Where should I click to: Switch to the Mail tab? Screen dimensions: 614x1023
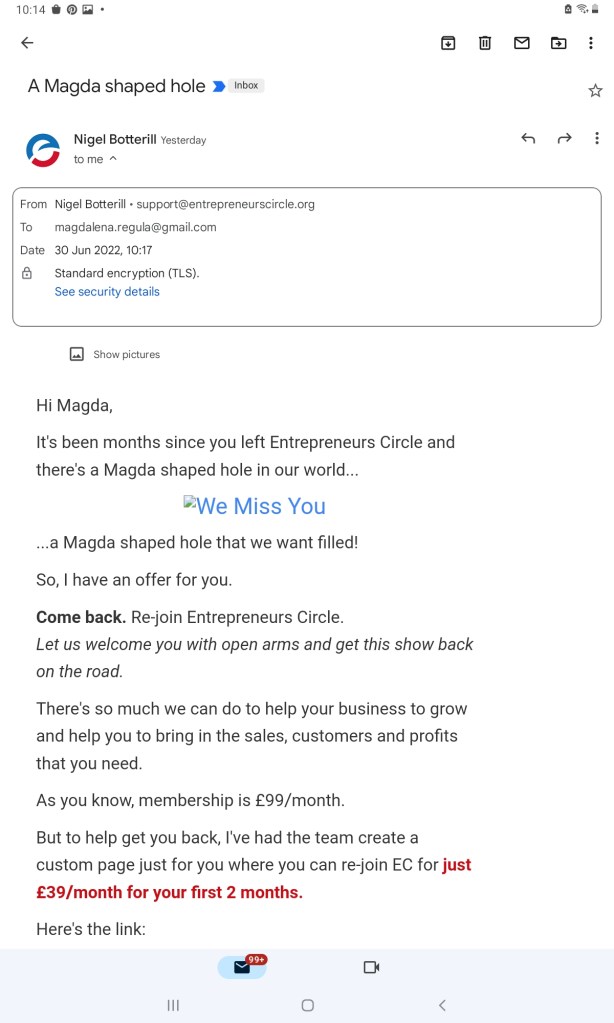(x=242, y=967)
